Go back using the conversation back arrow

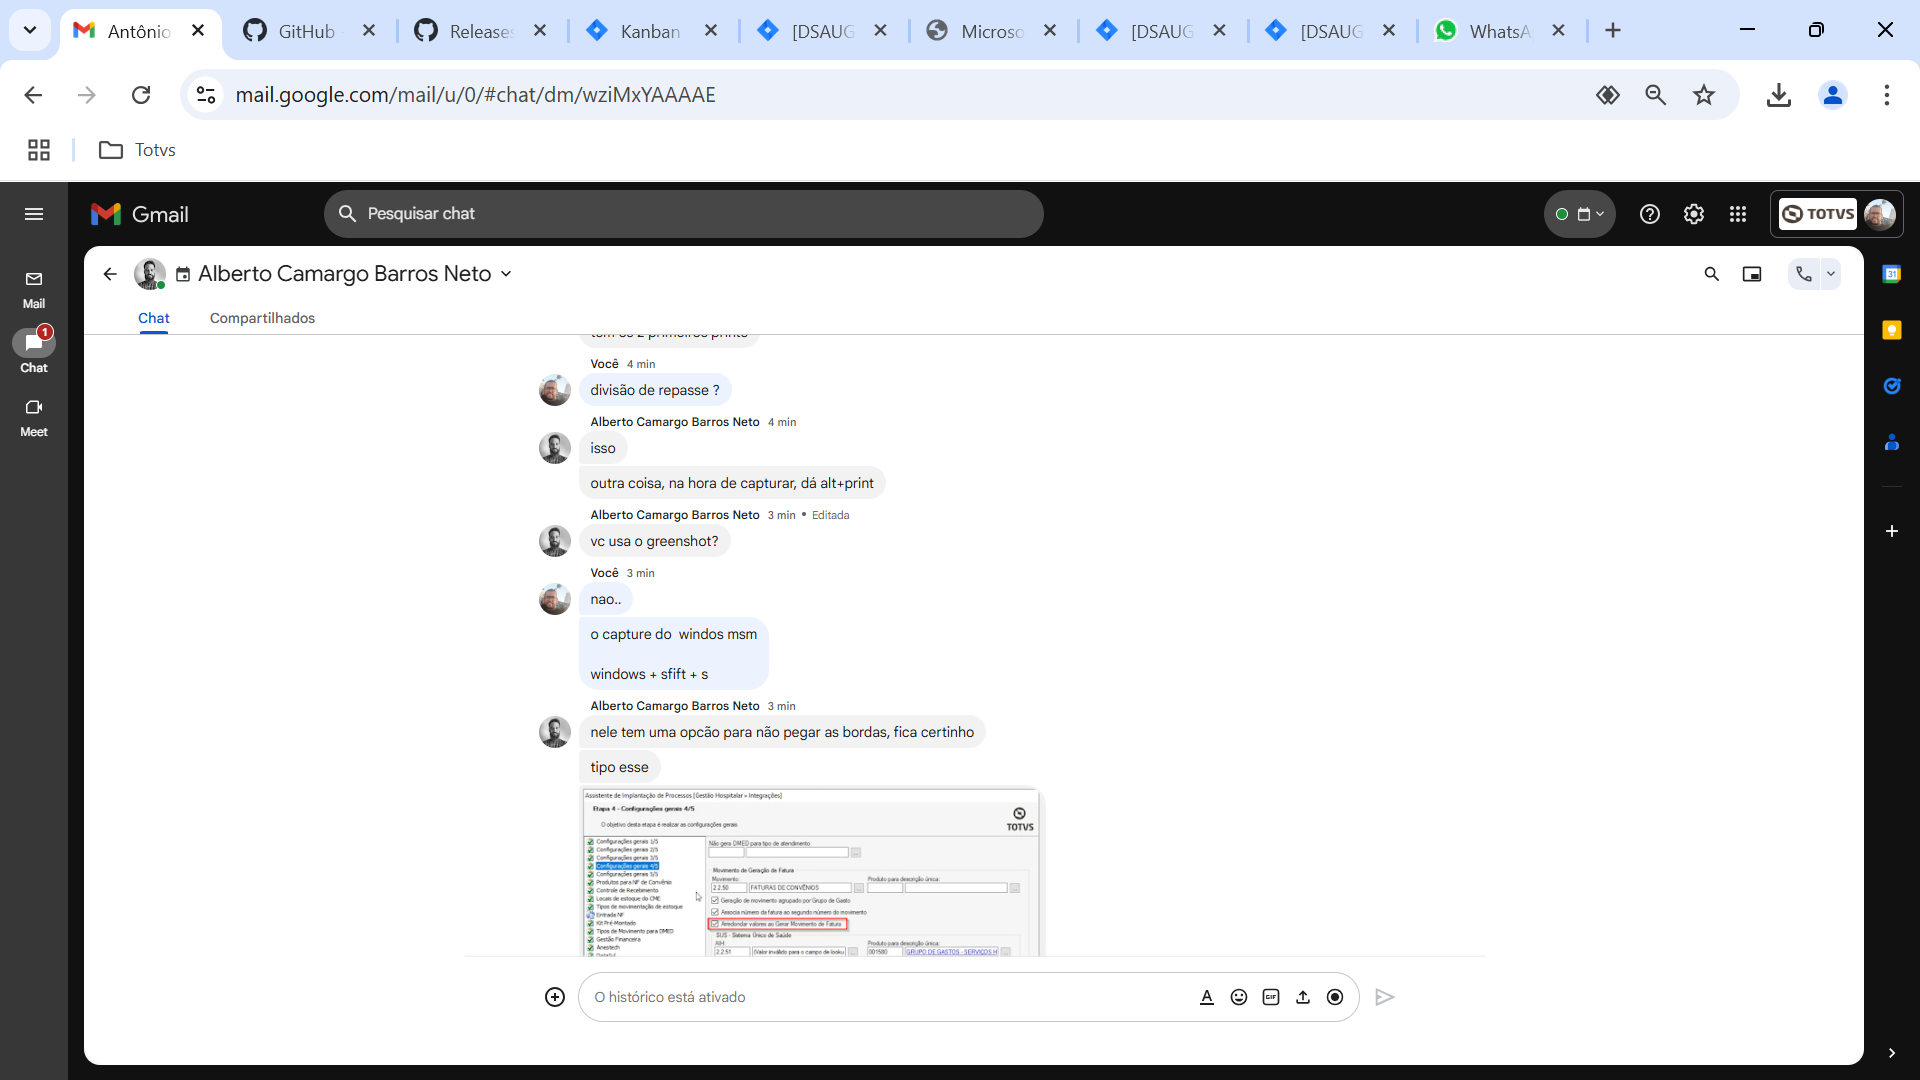click(x=110, y=274)
